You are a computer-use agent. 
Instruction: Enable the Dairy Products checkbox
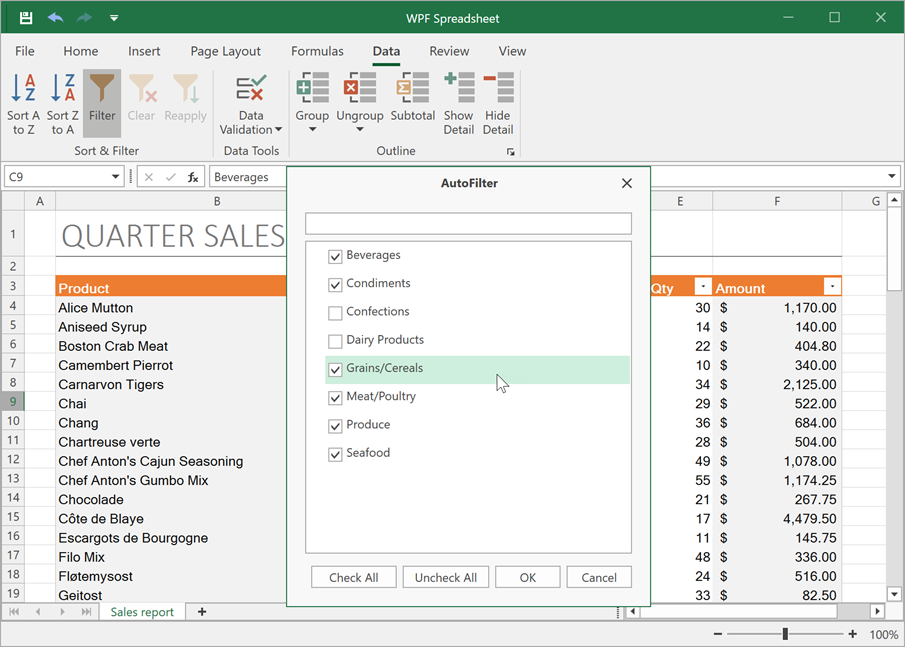[x=335, y=341]
